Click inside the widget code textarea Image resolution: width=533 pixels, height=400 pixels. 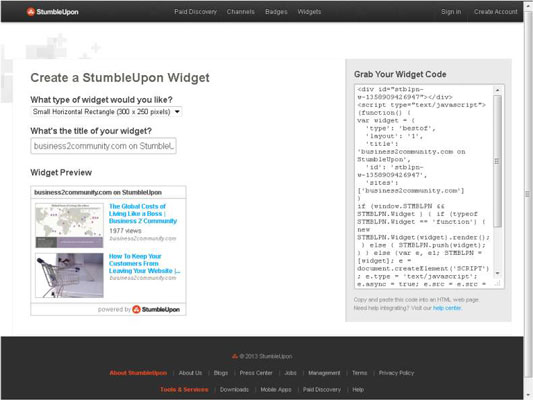coord(424,187)
